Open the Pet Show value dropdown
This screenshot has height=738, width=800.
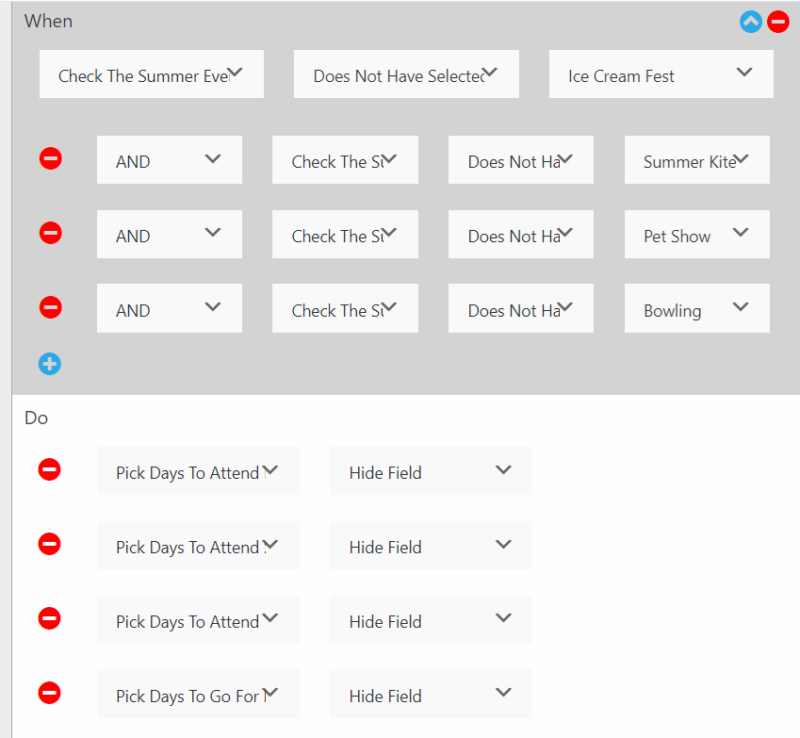[x=696, y=233]
